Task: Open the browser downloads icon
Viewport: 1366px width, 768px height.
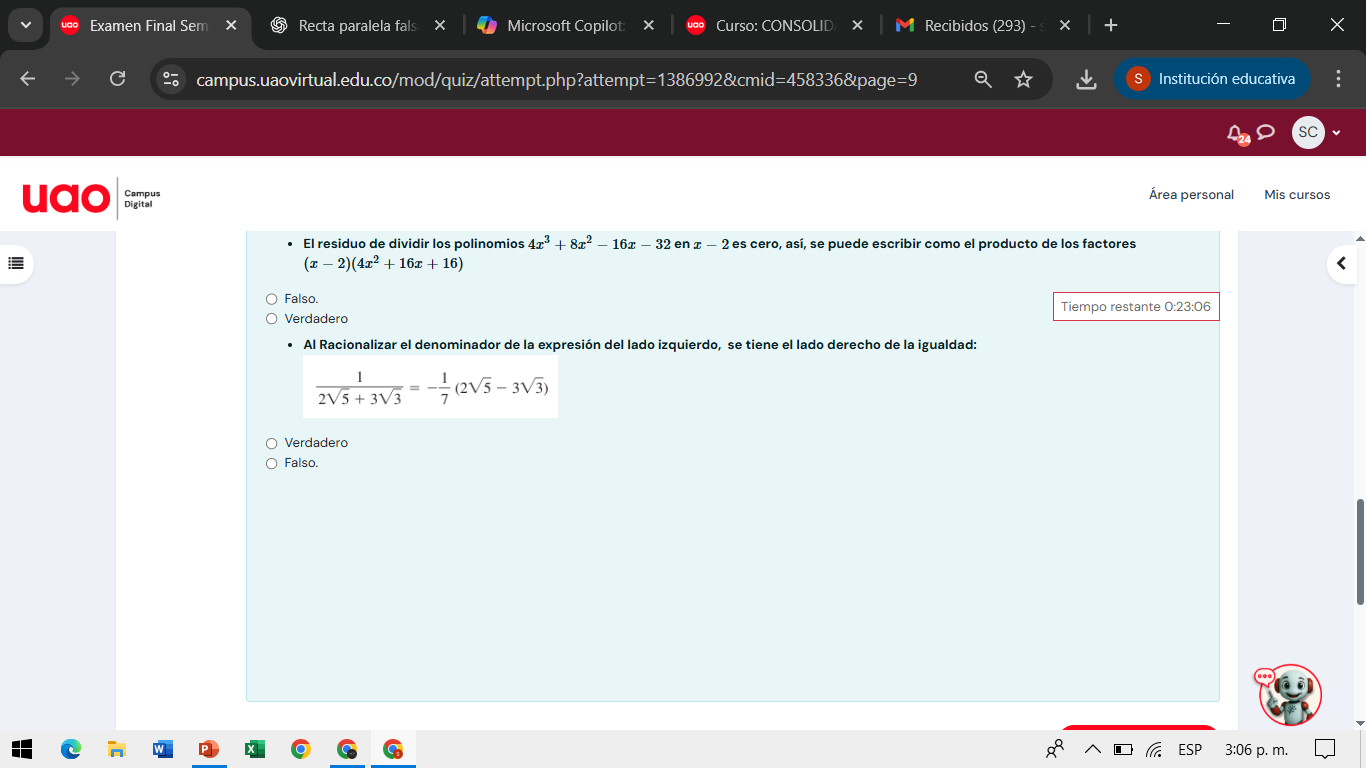Action: [x=1086, y=79]
